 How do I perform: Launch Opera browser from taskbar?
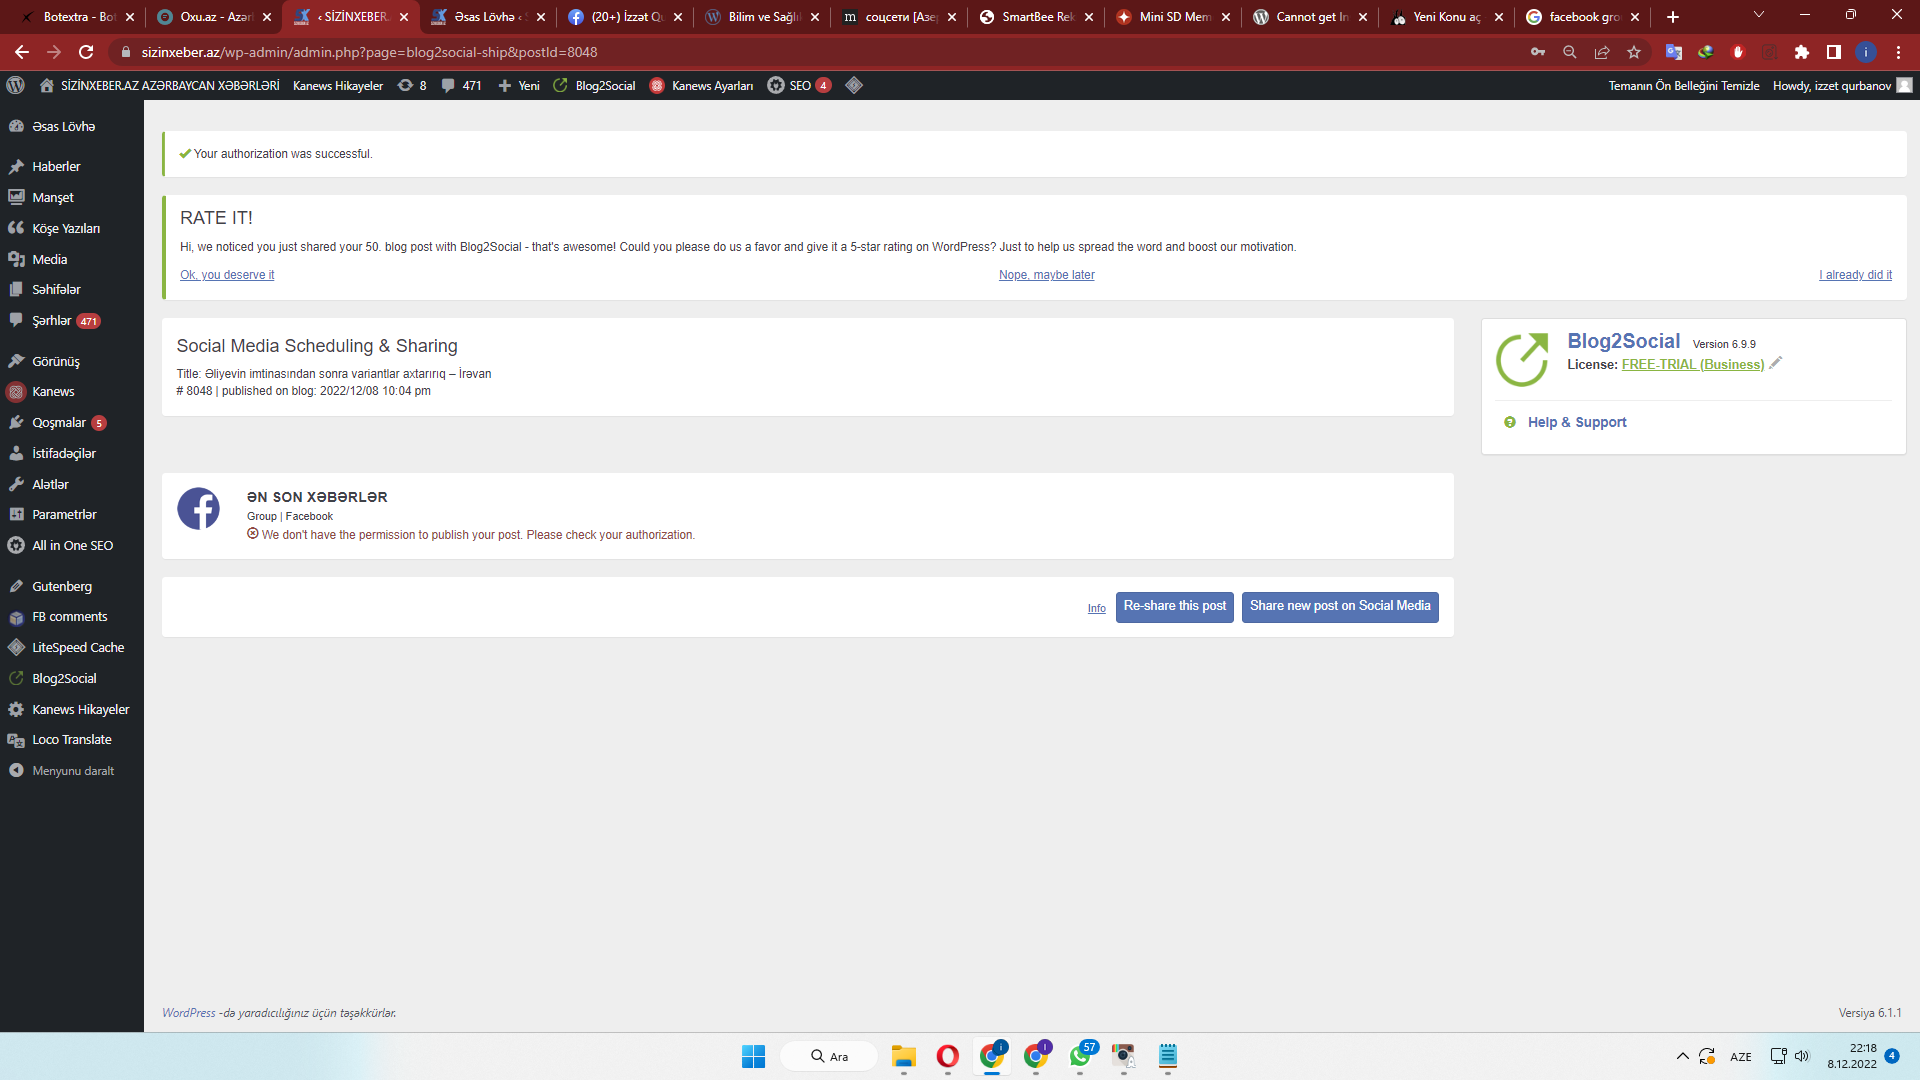coord(948,1056)
